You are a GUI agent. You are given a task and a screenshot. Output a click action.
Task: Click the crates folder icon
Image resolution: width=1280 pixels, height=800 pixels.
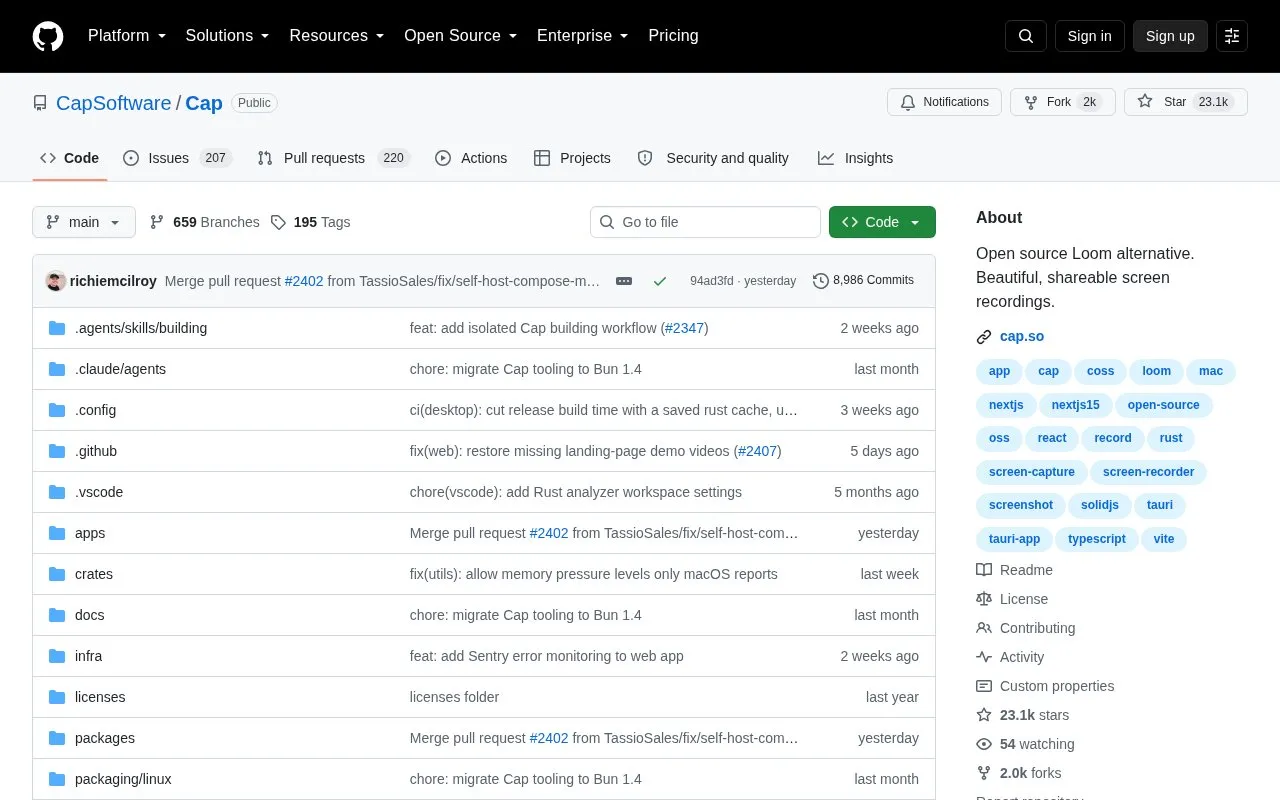(57, 574)
